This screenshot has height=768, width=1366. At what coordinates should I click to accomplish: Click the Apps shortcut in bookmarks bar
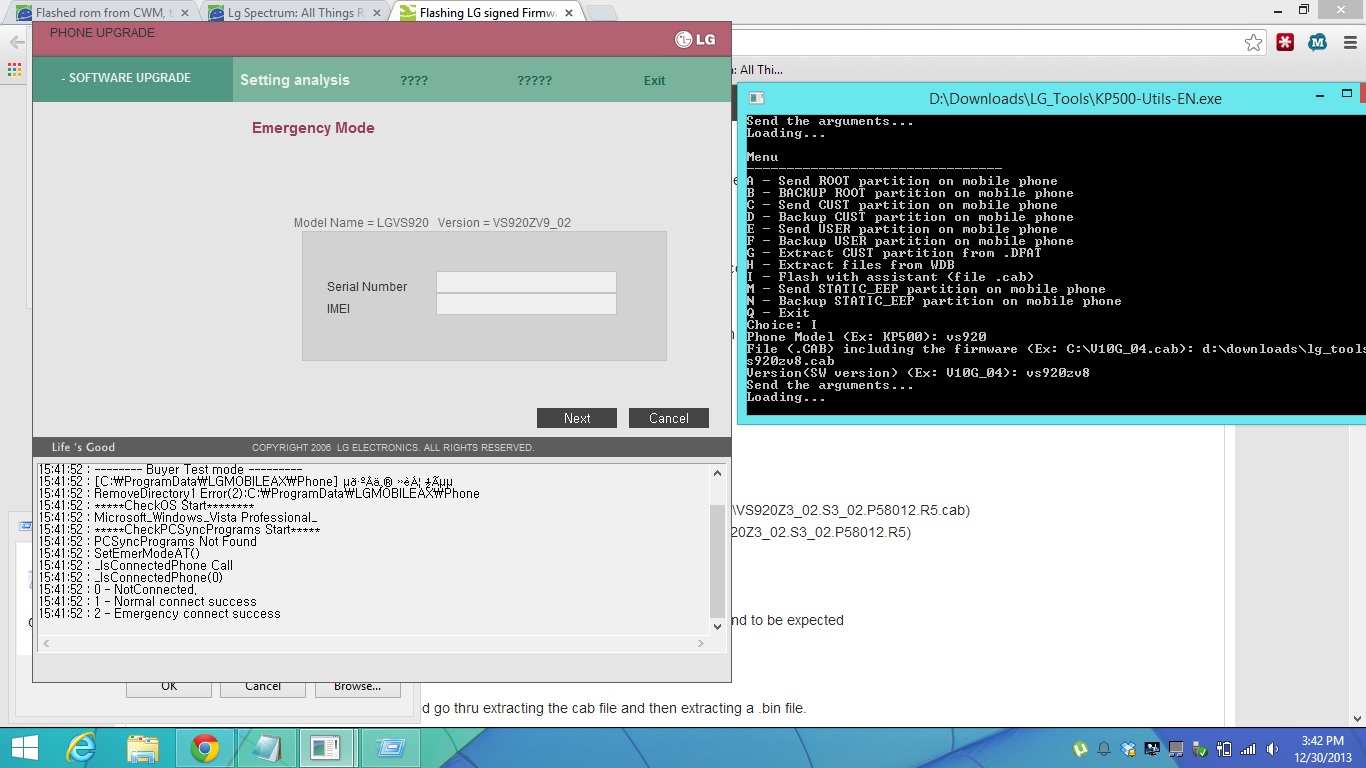14,70
